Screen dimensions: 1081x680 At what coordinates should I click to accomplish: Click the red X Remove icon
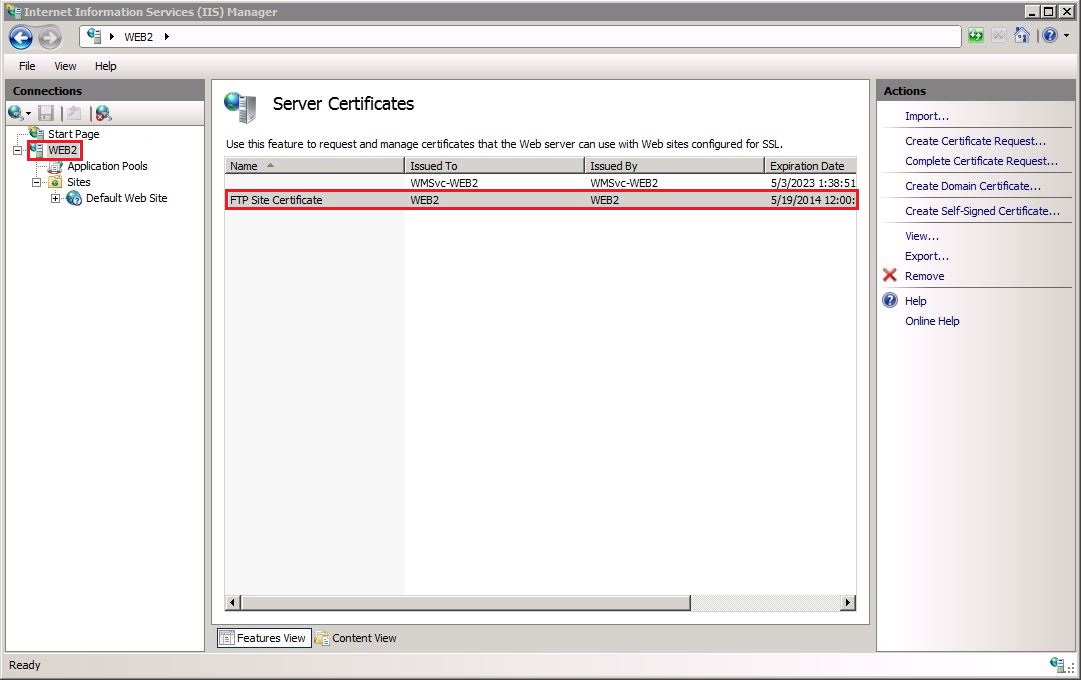pos(890,276)
